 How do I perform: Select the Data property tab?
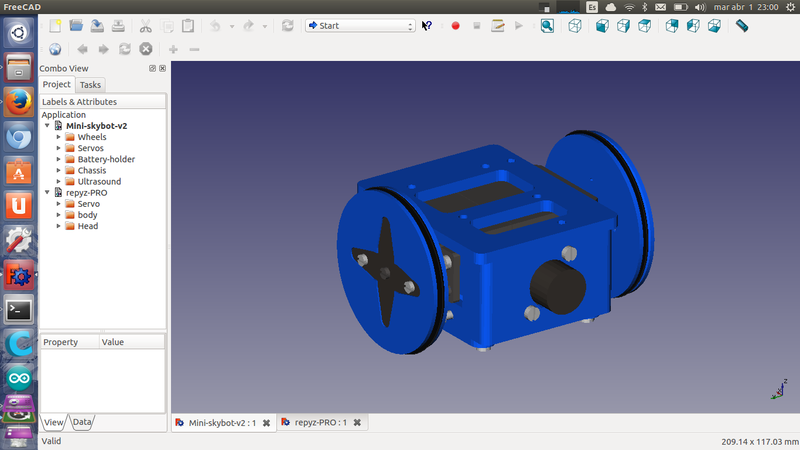click(x=82, y=422)
